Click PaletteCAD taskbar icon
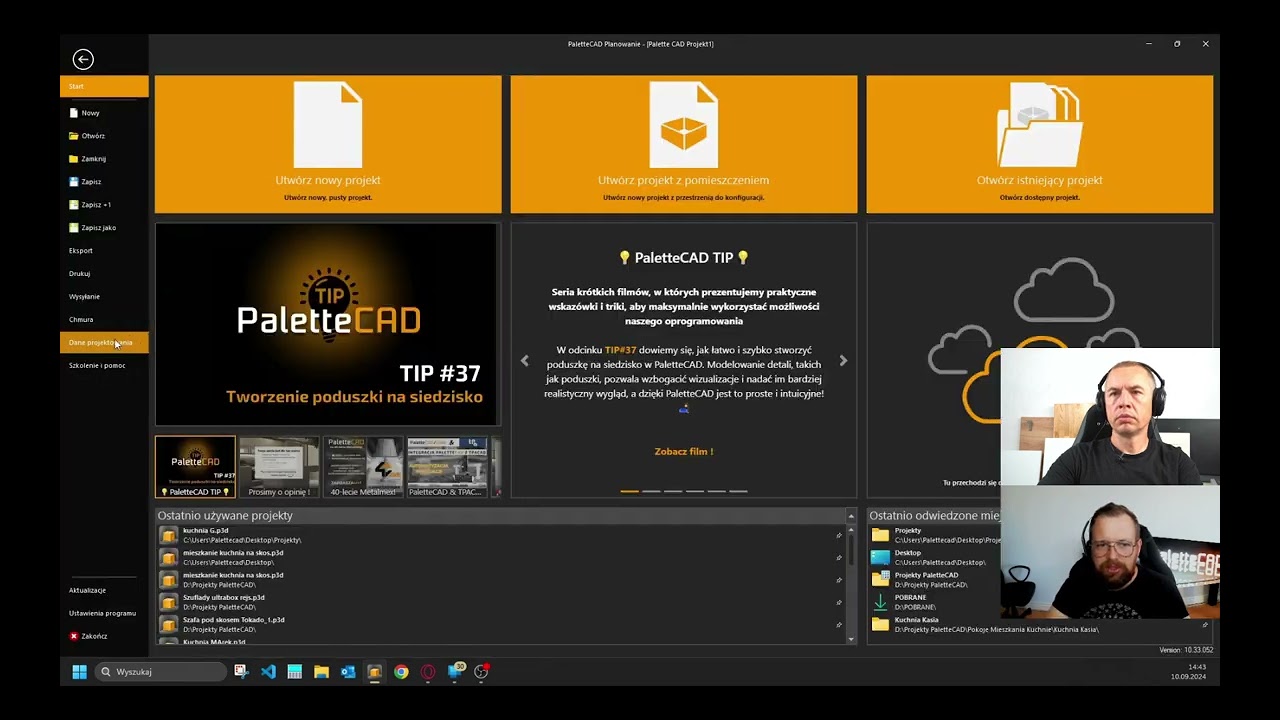Screen dimensions: 1280x720 pyautogui.click(x=374, y=672)
